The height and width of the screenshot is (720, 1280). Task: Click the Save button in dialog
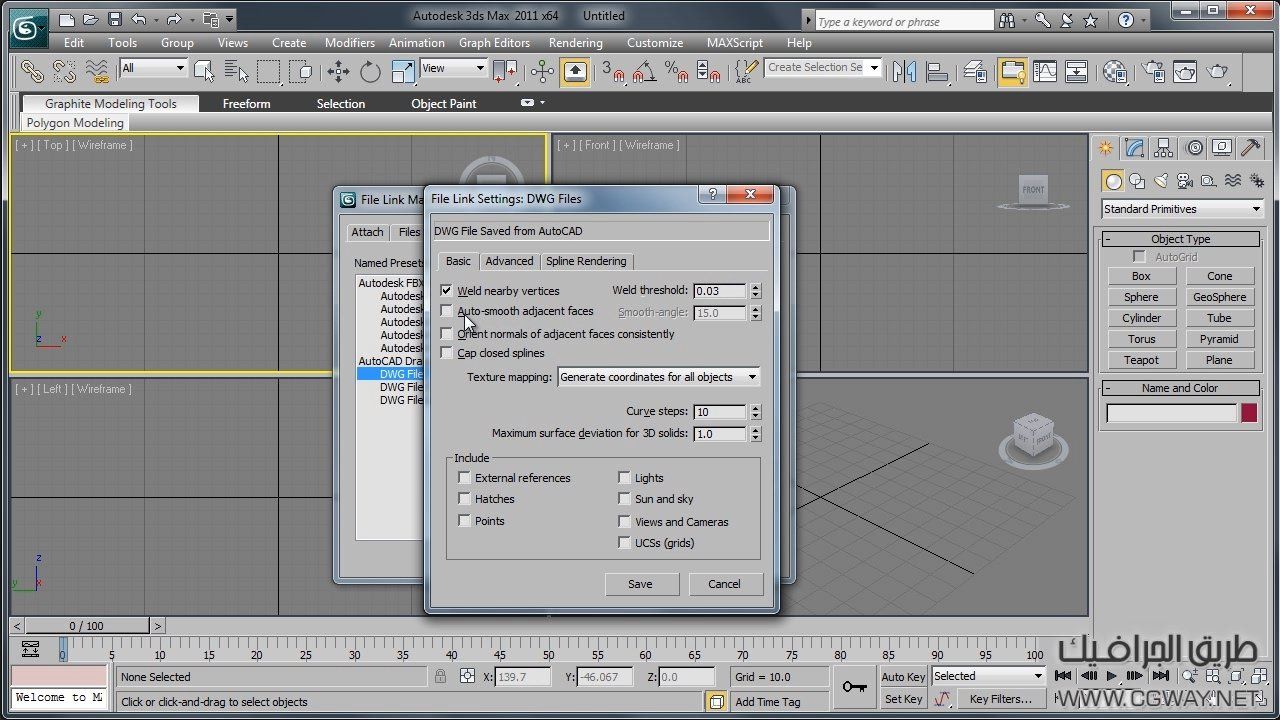[x=640, y=584]
